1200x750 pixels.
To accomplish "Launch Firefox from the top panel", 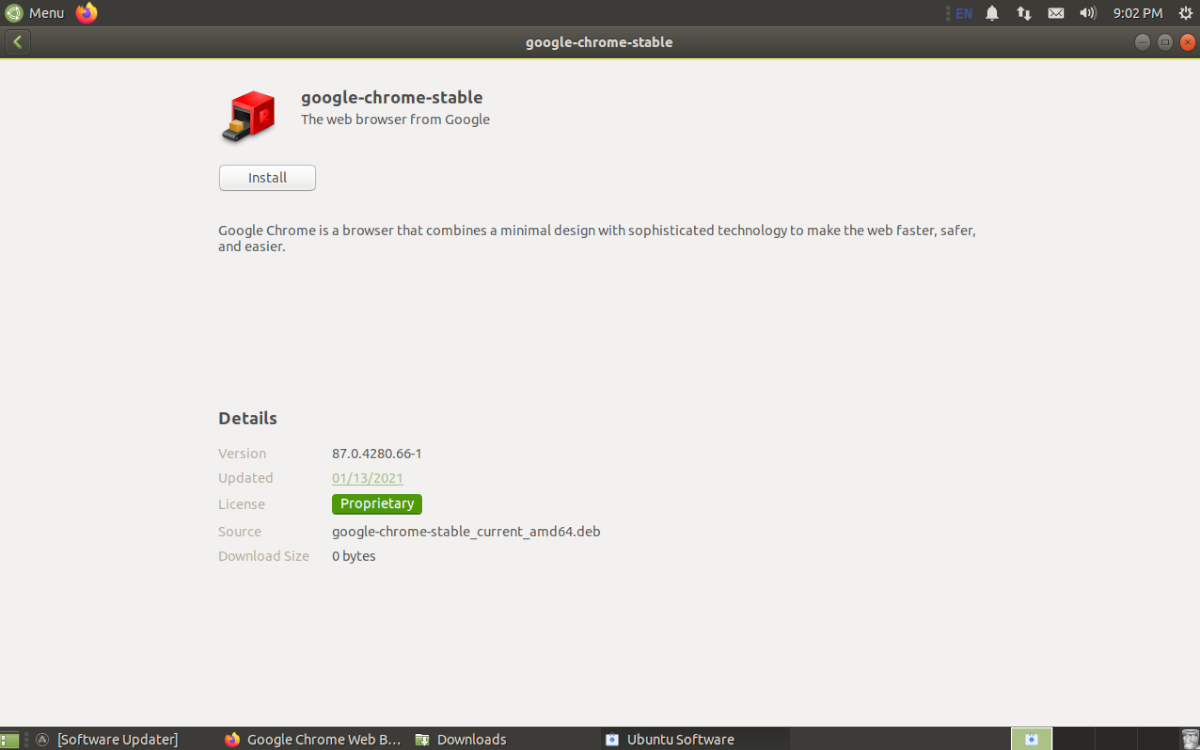I will click(87, 13).
